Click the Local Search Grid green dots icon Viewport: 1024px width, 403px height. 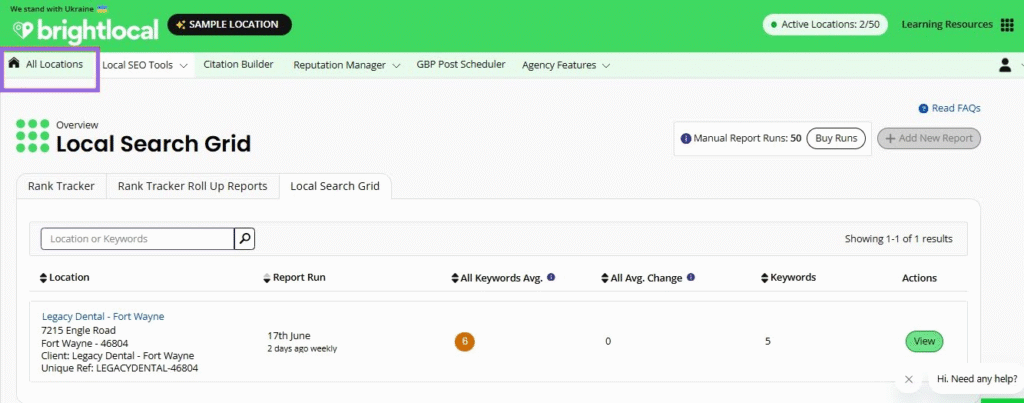click(x=33, y=135)
